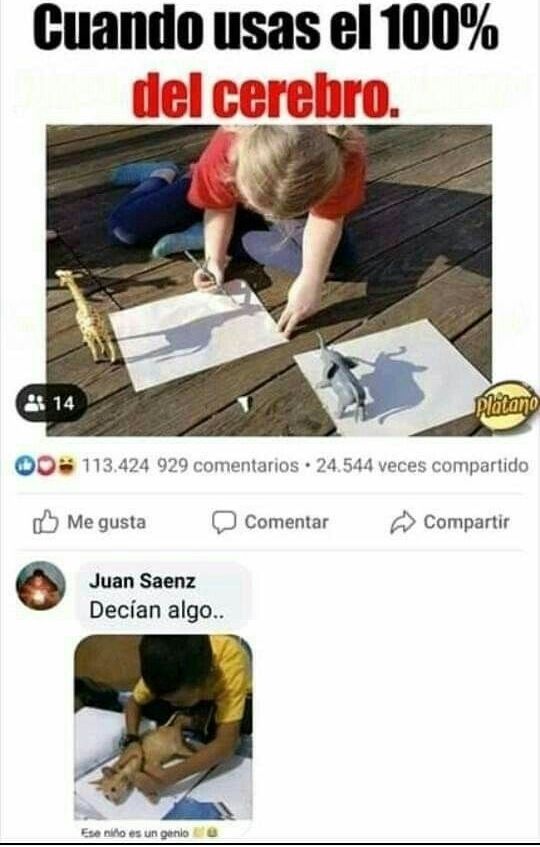Open the Juan Saenz profile name

coord(142,581)
